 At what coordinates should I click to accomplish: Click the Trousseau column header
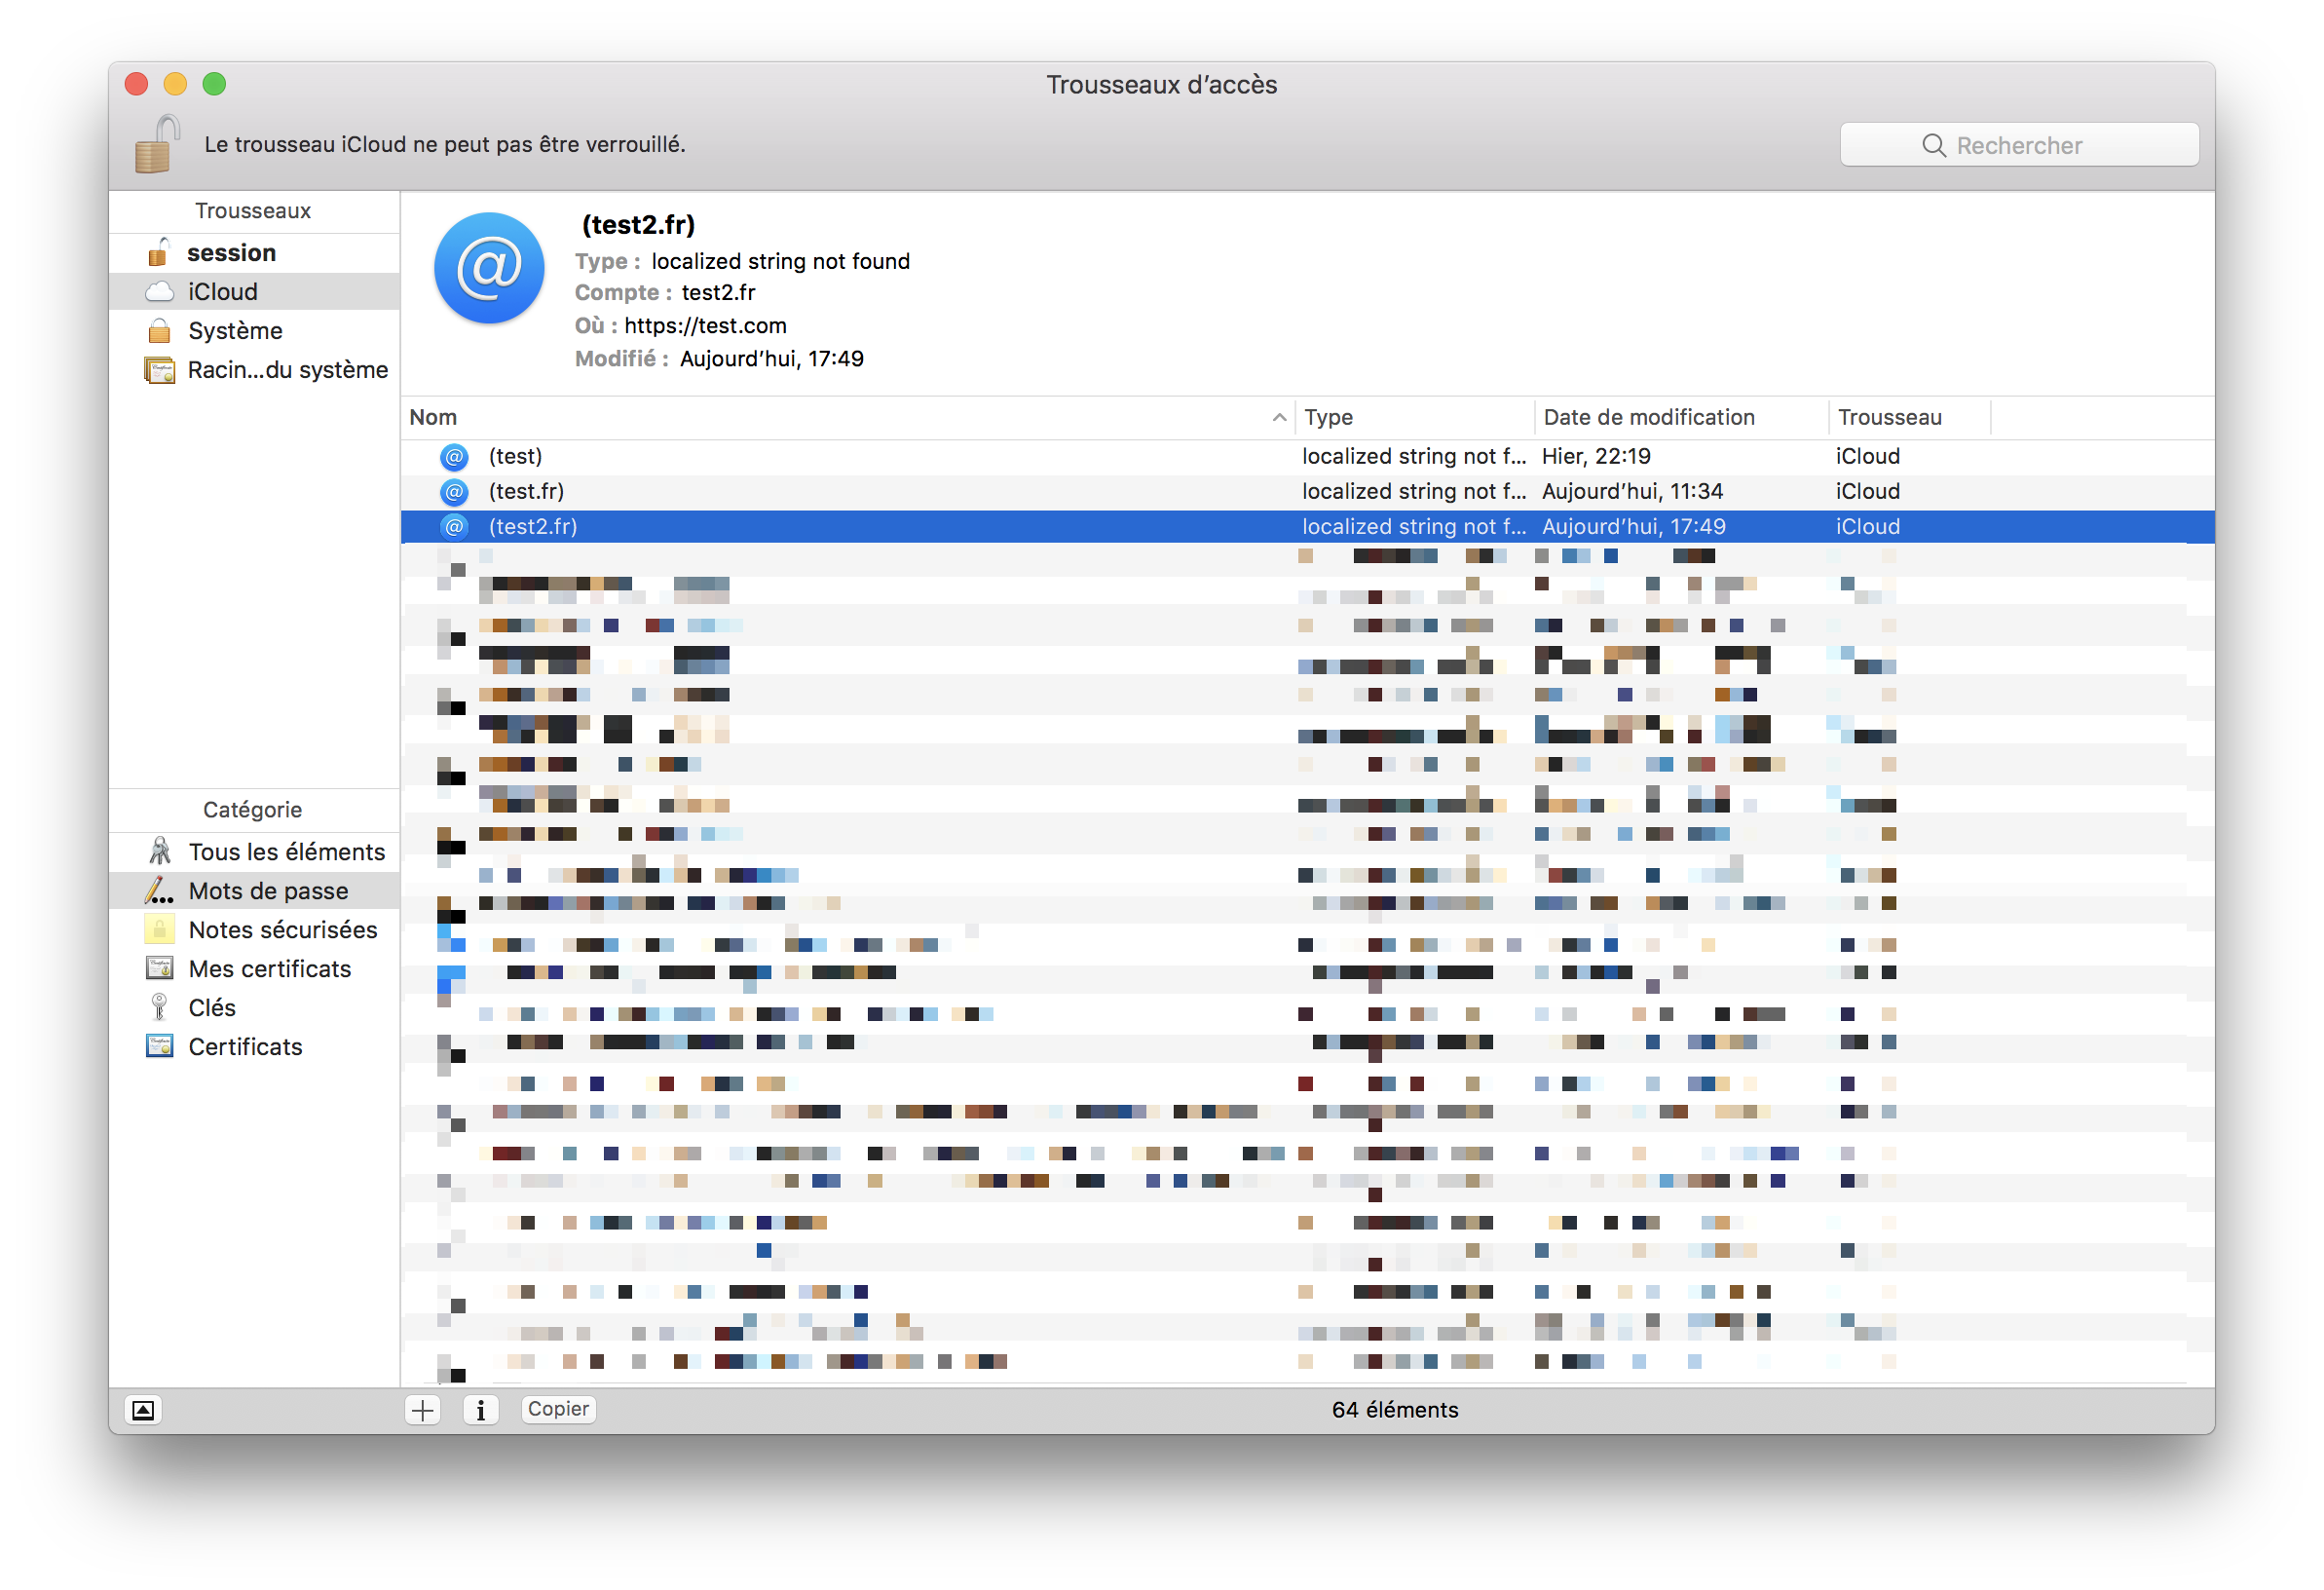(1889, 418)
